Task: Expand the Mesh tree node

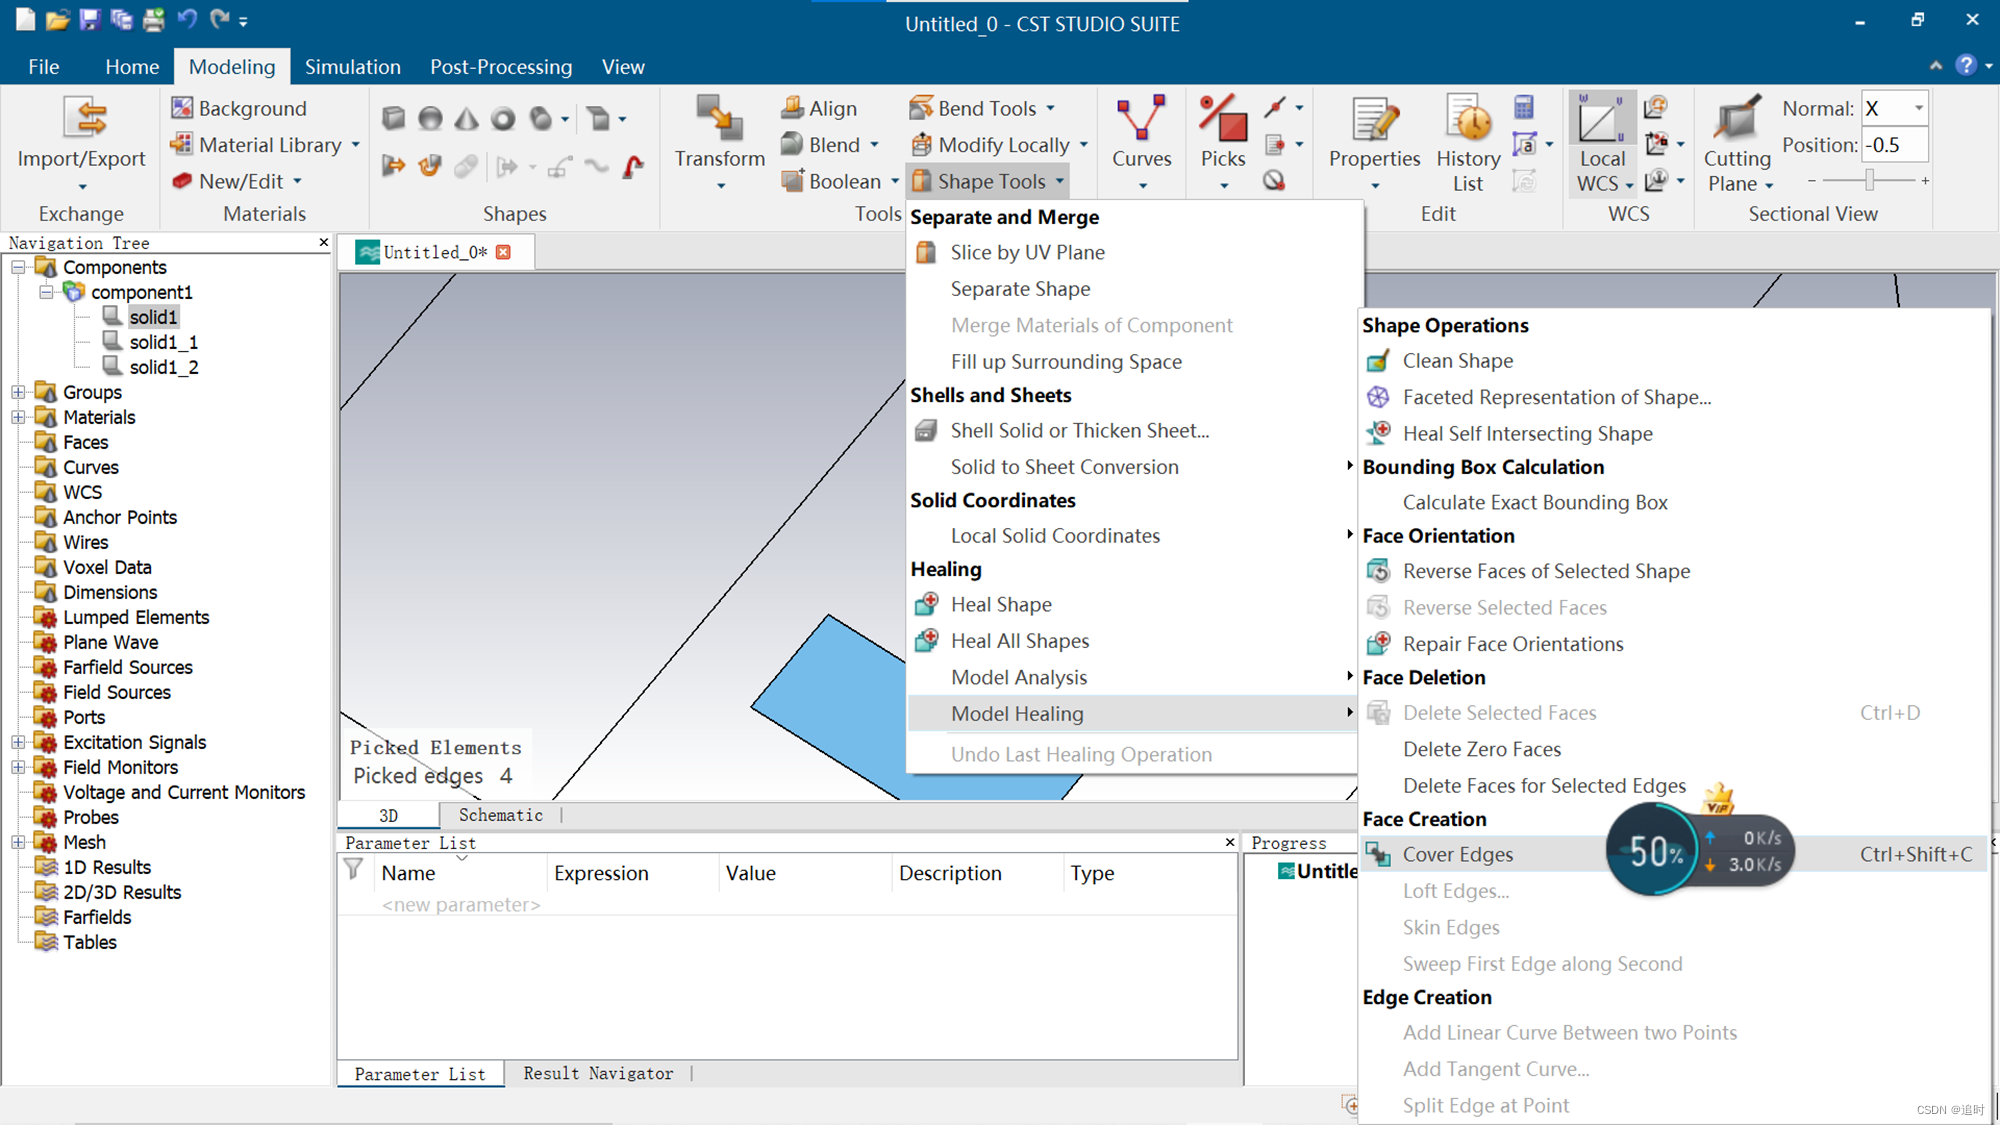Action: (x=18, y=842)
